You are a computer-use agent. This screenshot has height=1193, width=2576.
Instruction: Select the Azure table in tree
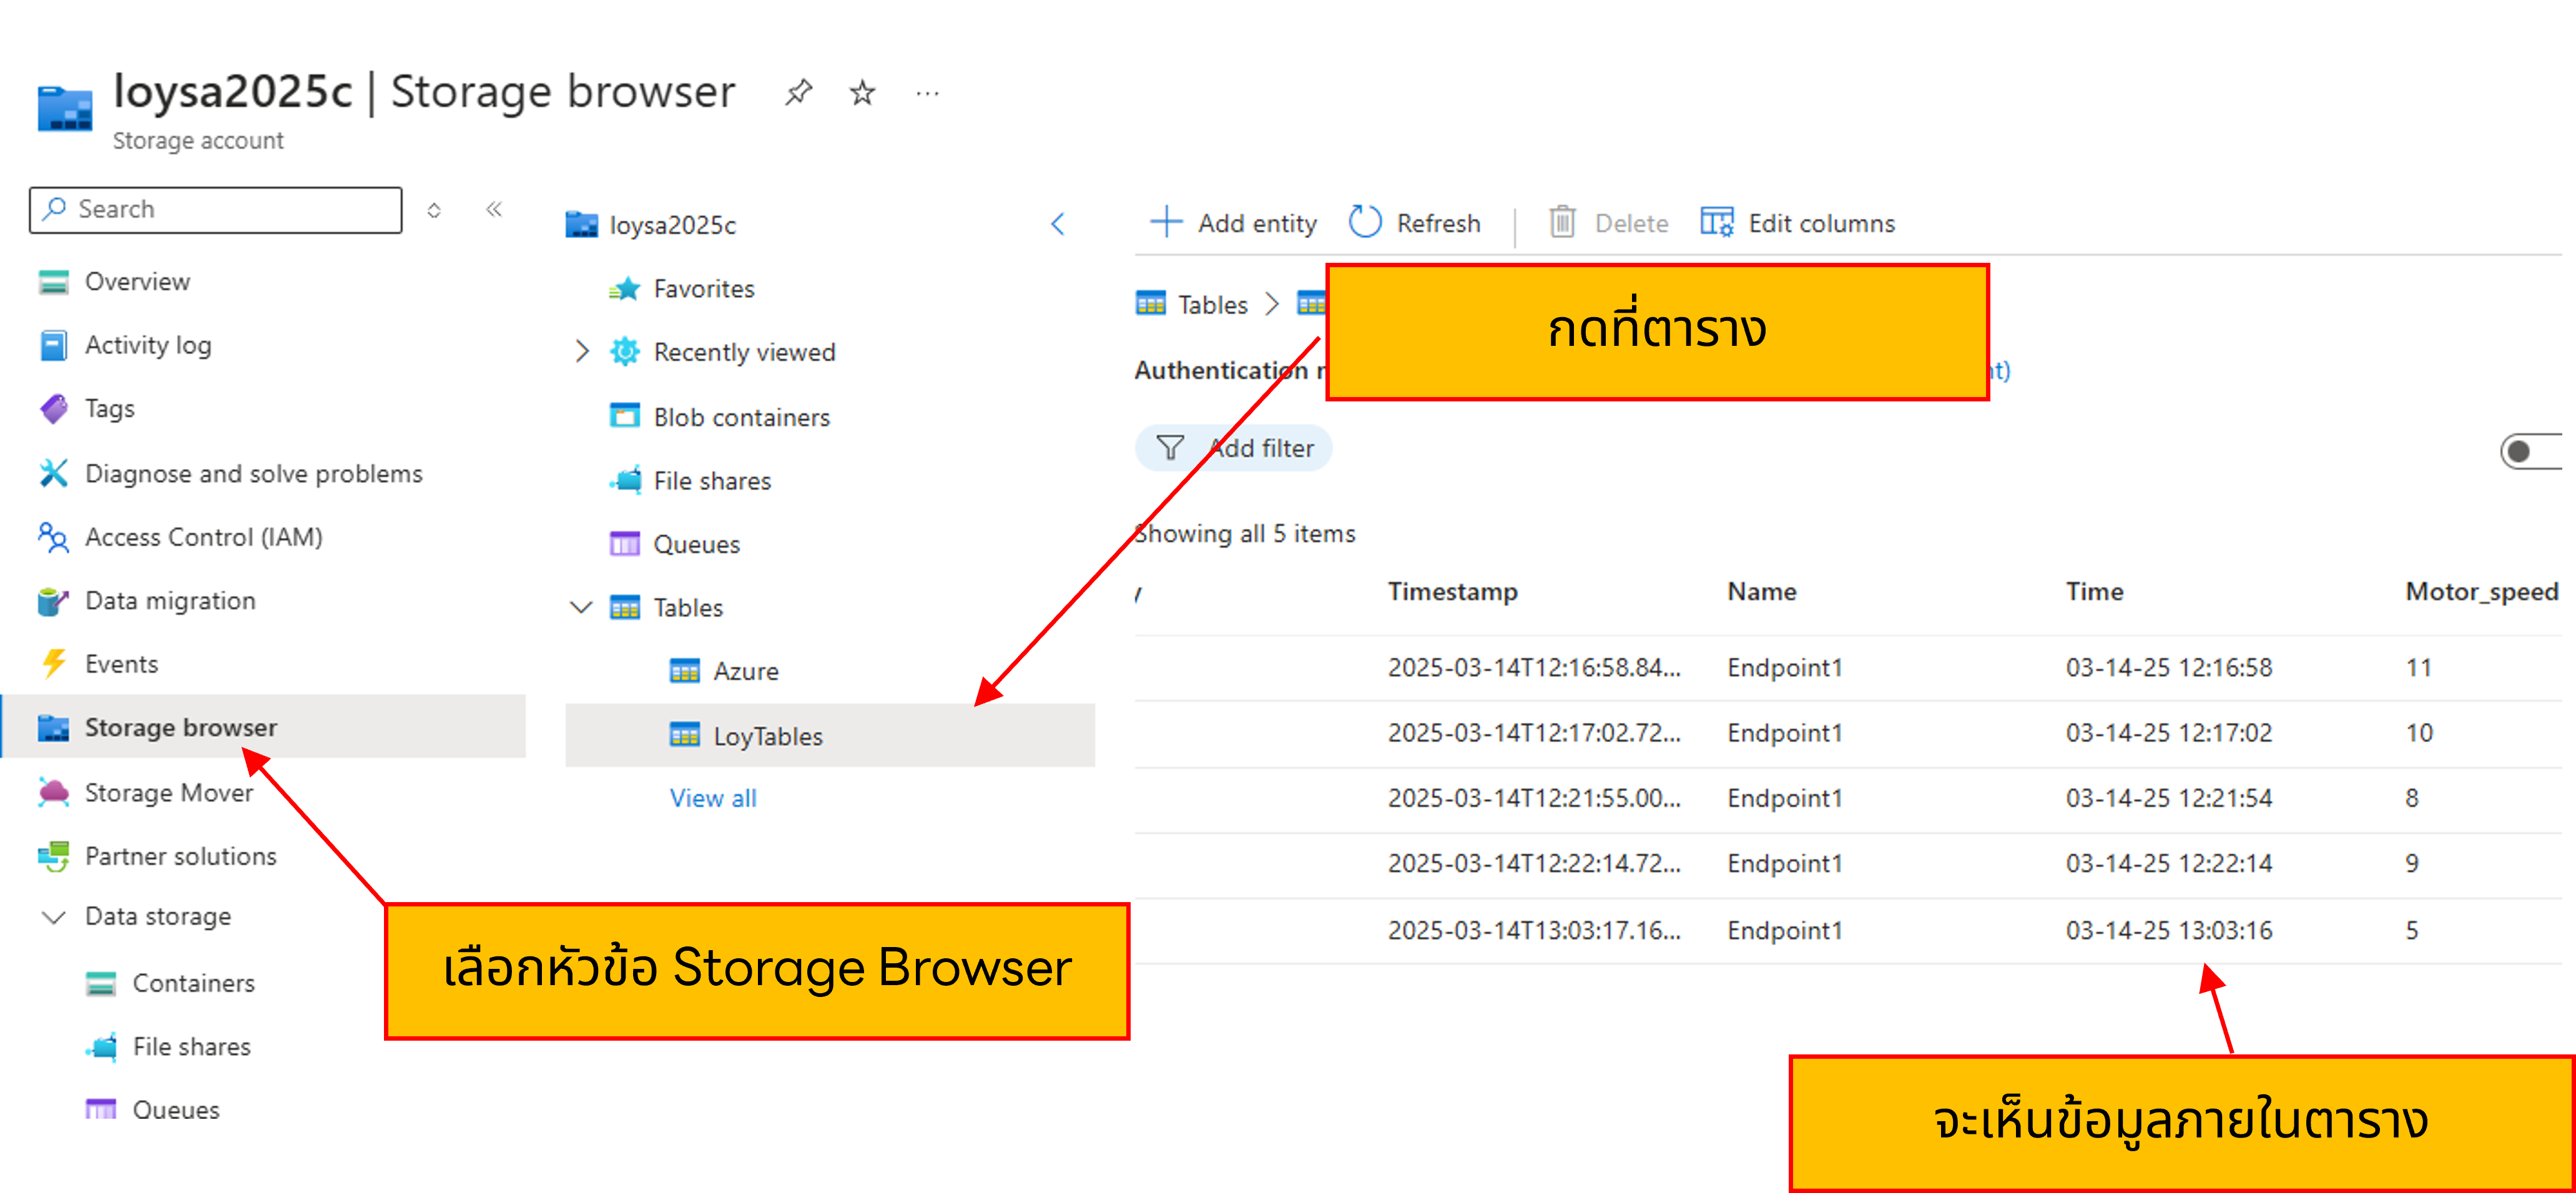(745, 671)
